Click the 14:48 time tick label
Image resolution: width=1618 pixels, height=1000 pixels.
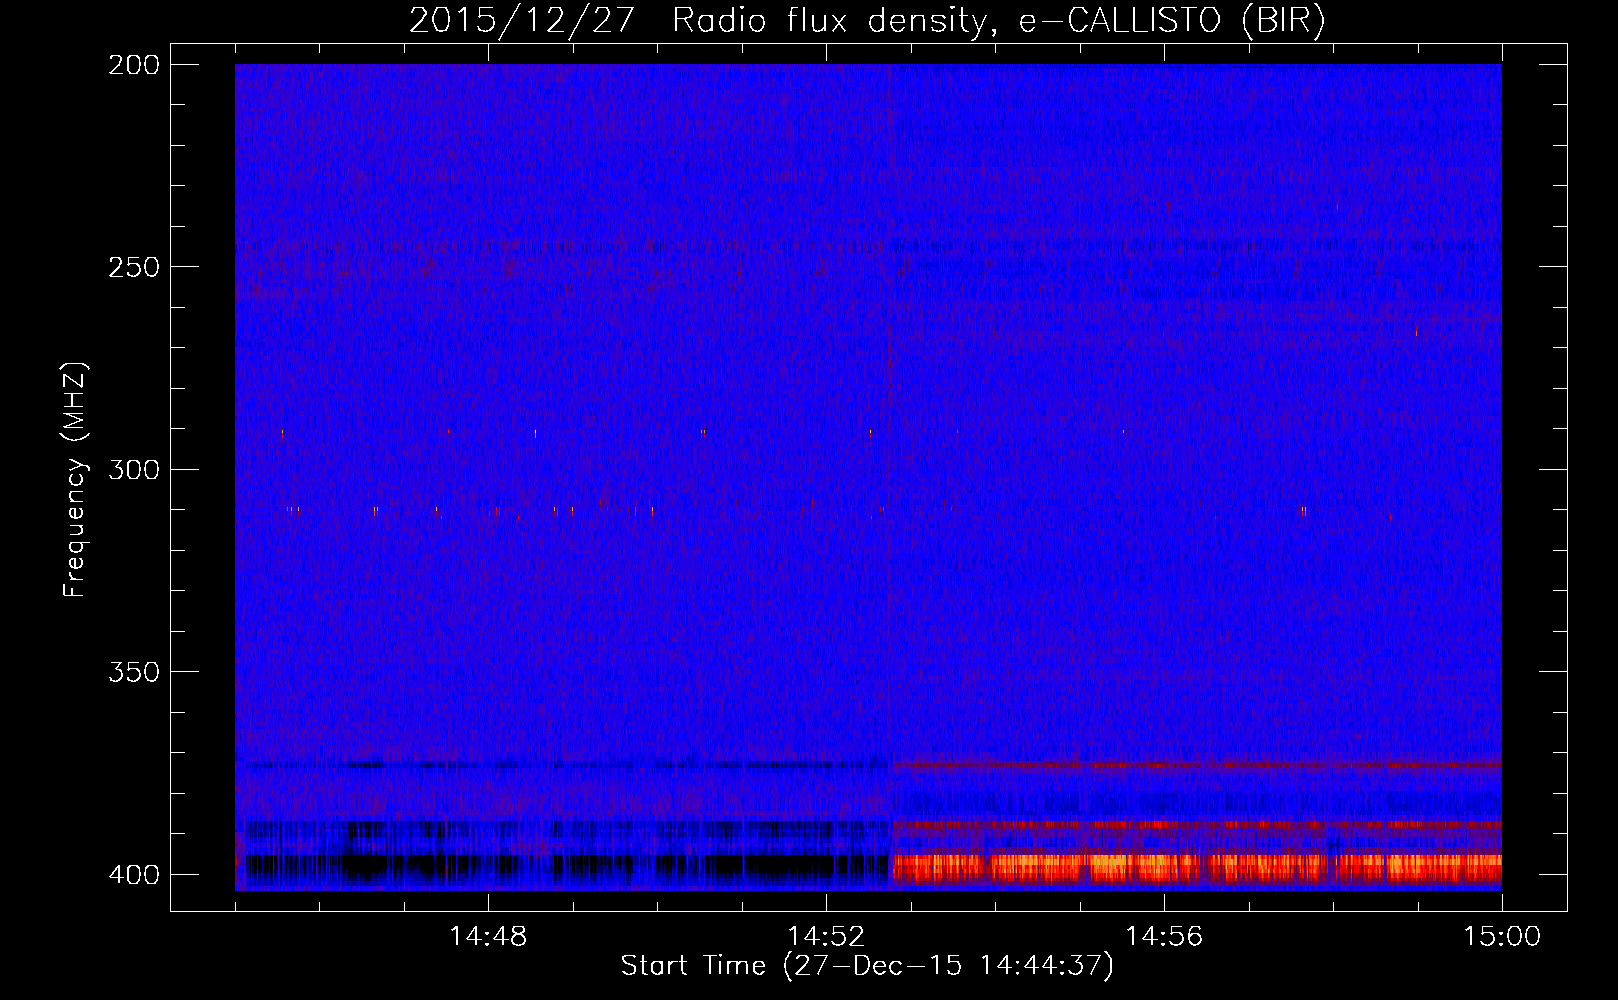(x=488, y=937)
